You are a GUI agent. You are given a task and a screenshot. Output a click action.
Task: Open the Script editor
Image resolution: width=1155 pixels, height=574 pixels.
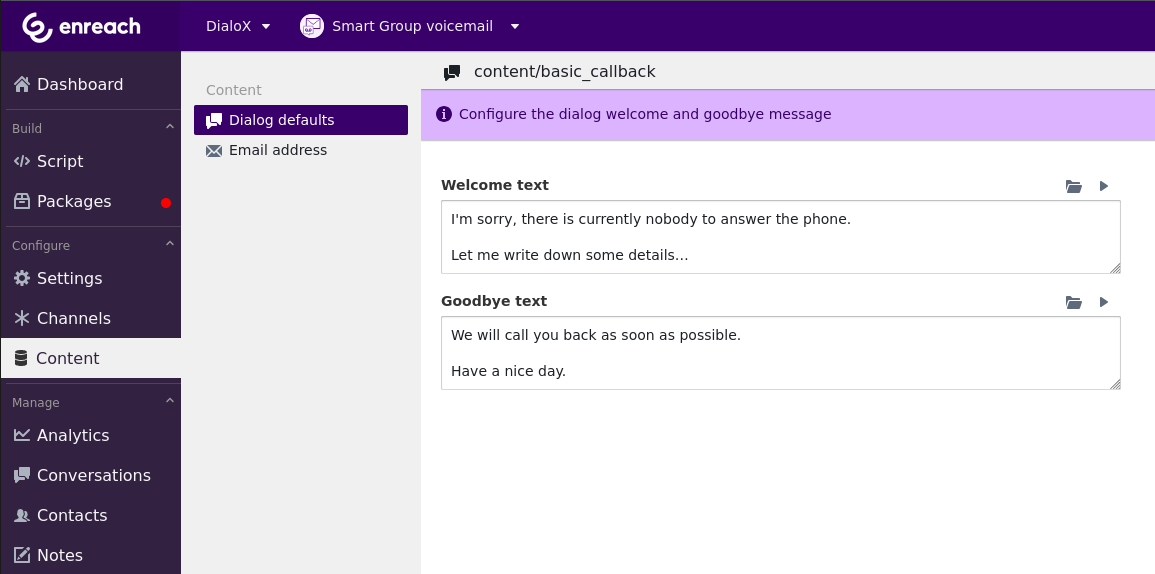pos(60,161)
